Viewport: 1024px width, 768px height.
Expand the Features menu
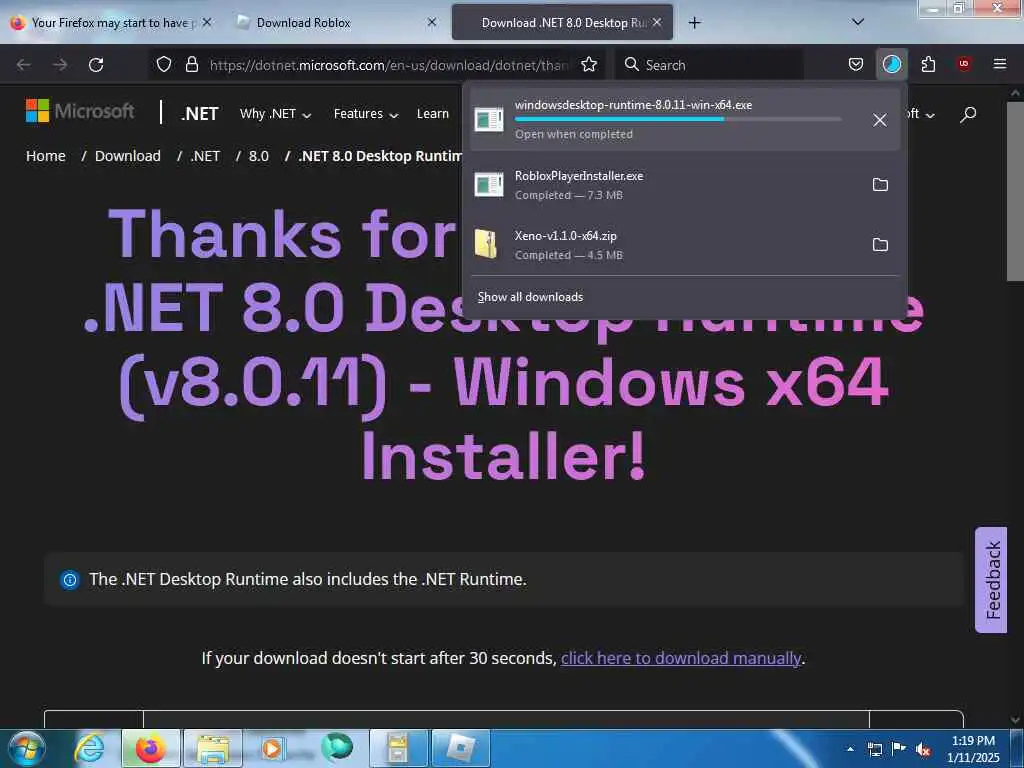(x=366, y=114)
